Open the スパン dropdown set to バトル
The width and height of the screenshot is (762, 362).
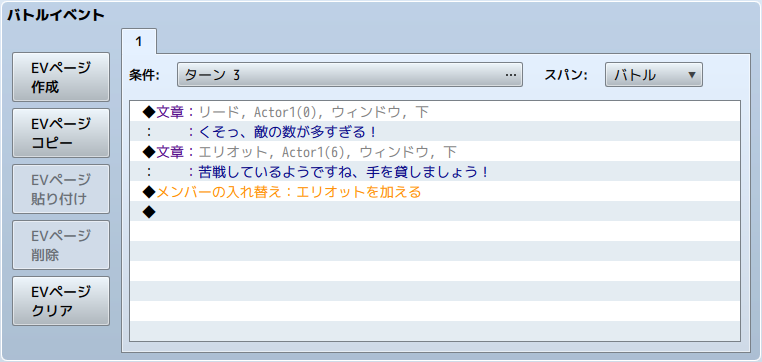click(654, 75)
